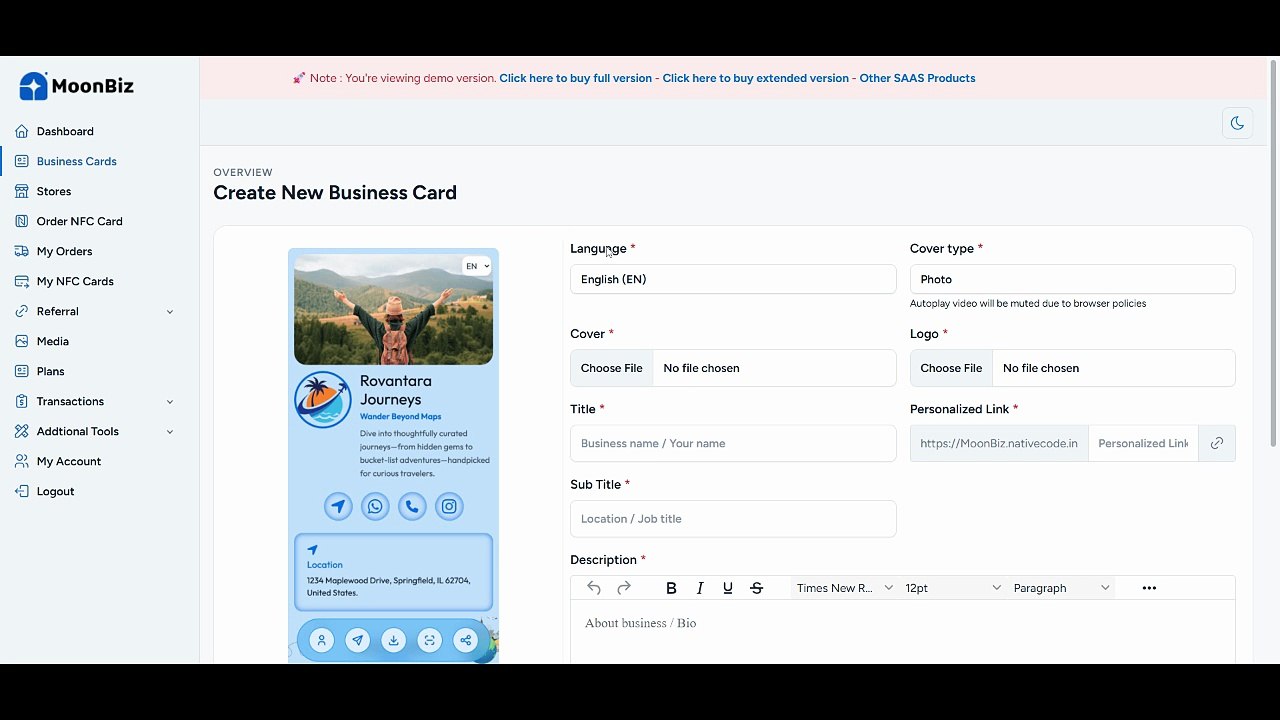Viewport: 1280px width, 720px height.
Task: Open Dashboard from the sidebar
Action: point(65,131)
